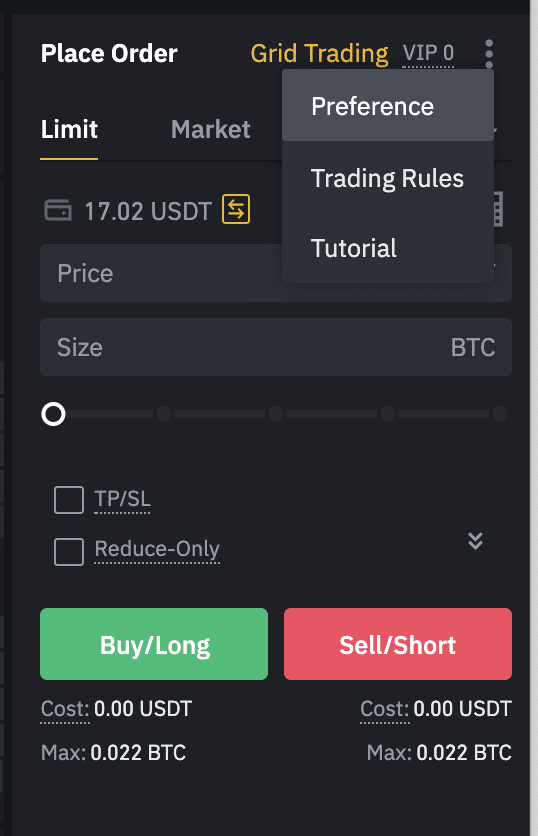Image resolution: width=538 pixels, height=836 pixels.
Task: Switch to the Market order tab
Action: [211, 130]
